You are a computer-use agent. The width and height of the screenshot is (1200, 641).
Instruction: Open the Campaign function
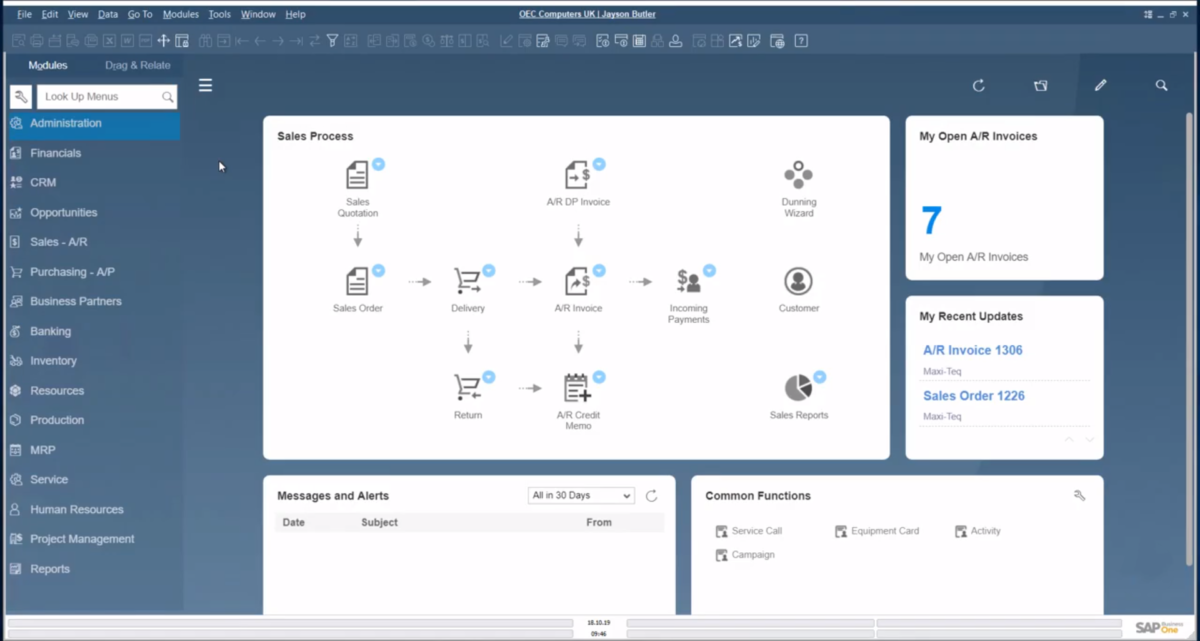tap(745, 555)
